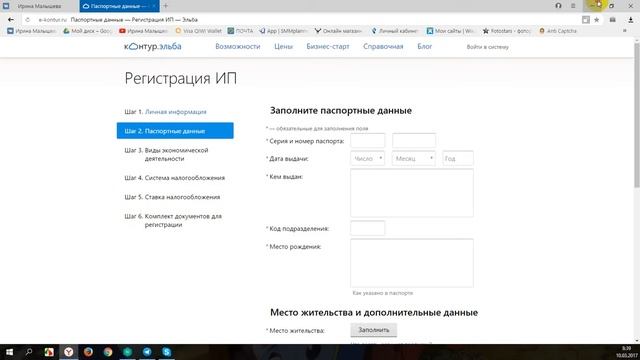Click the Год year field
The image size is (640, 360).
[x=458, y=158]
